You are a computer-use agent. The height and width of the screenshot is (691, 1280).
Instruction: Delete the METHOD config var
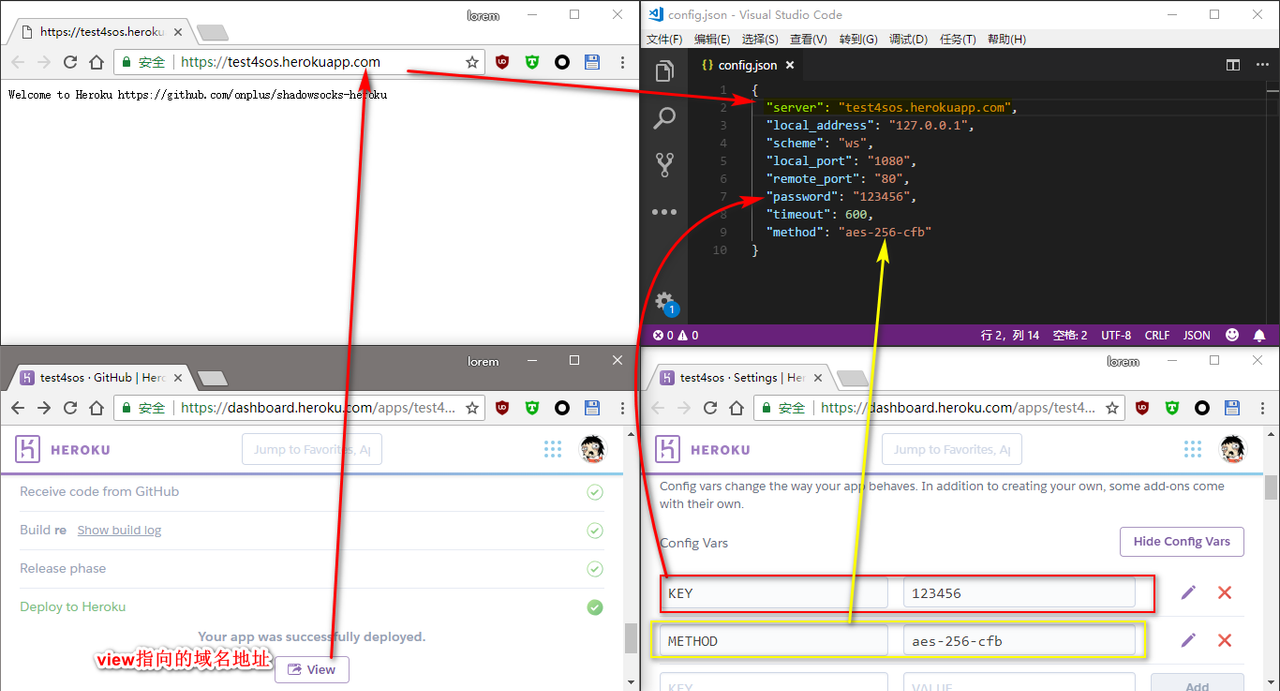point(1224,641)
